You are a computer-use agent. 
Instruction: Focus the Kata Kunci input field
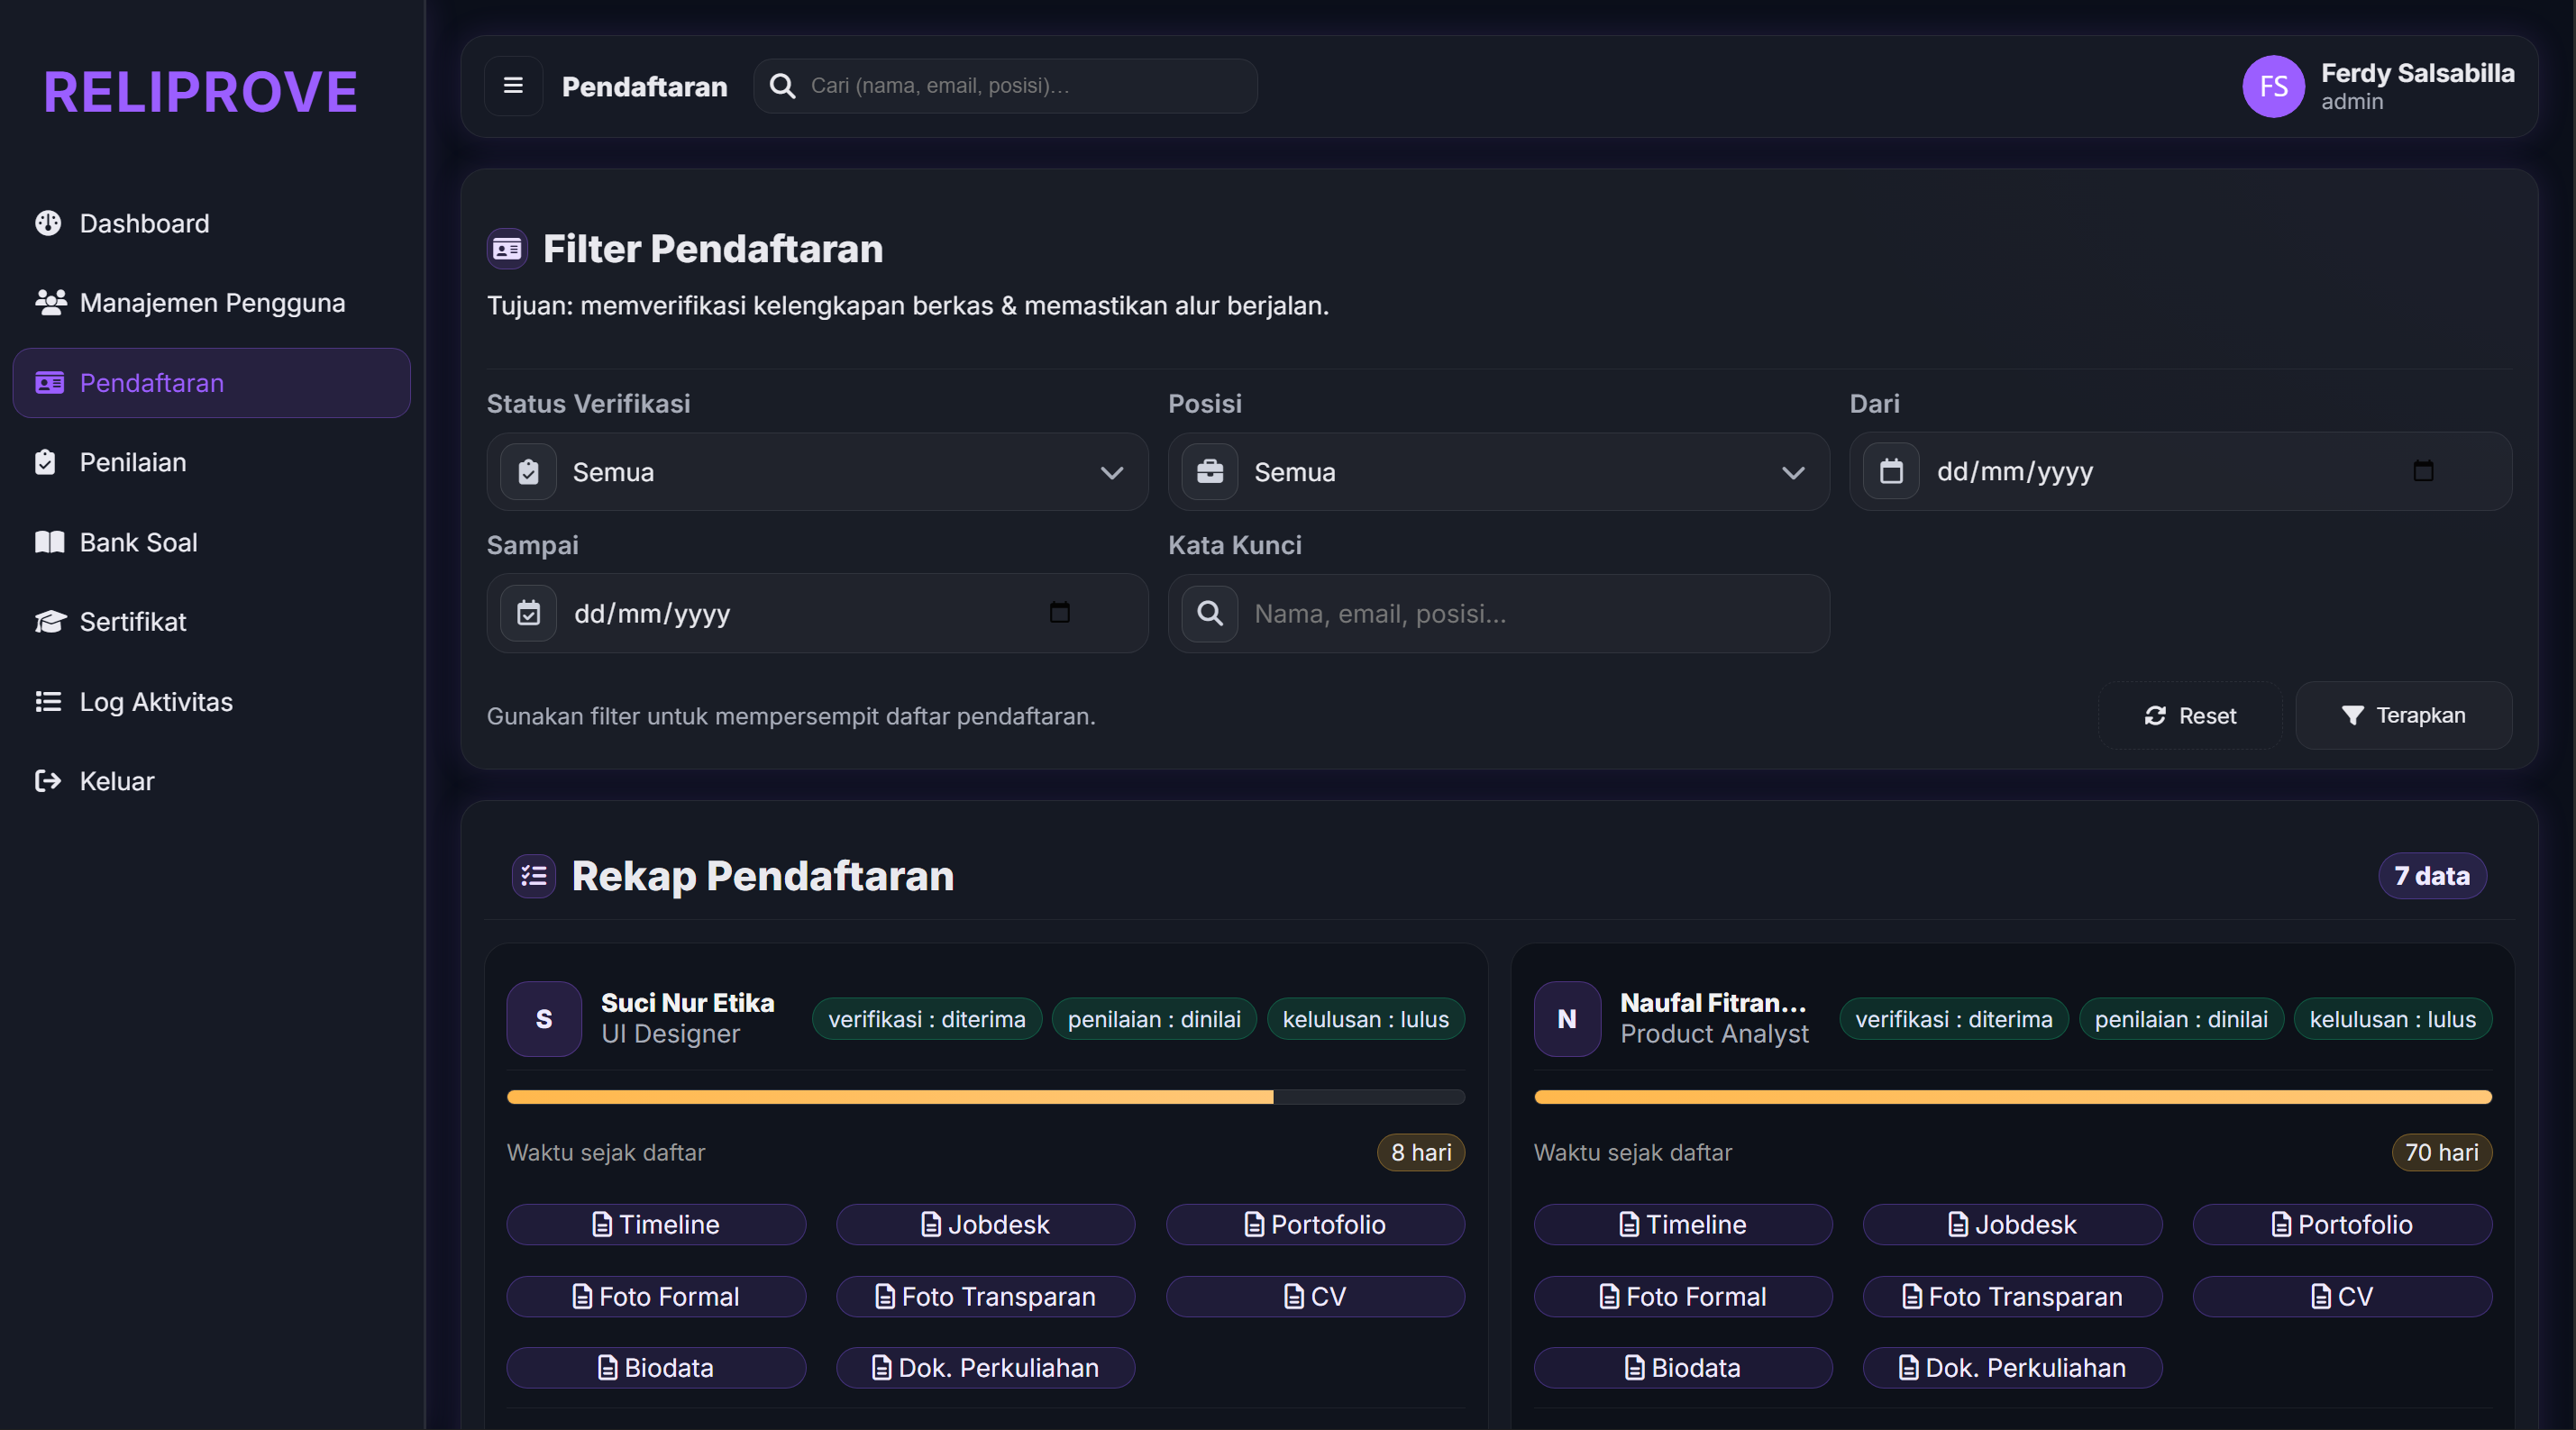coord(1499,613)
